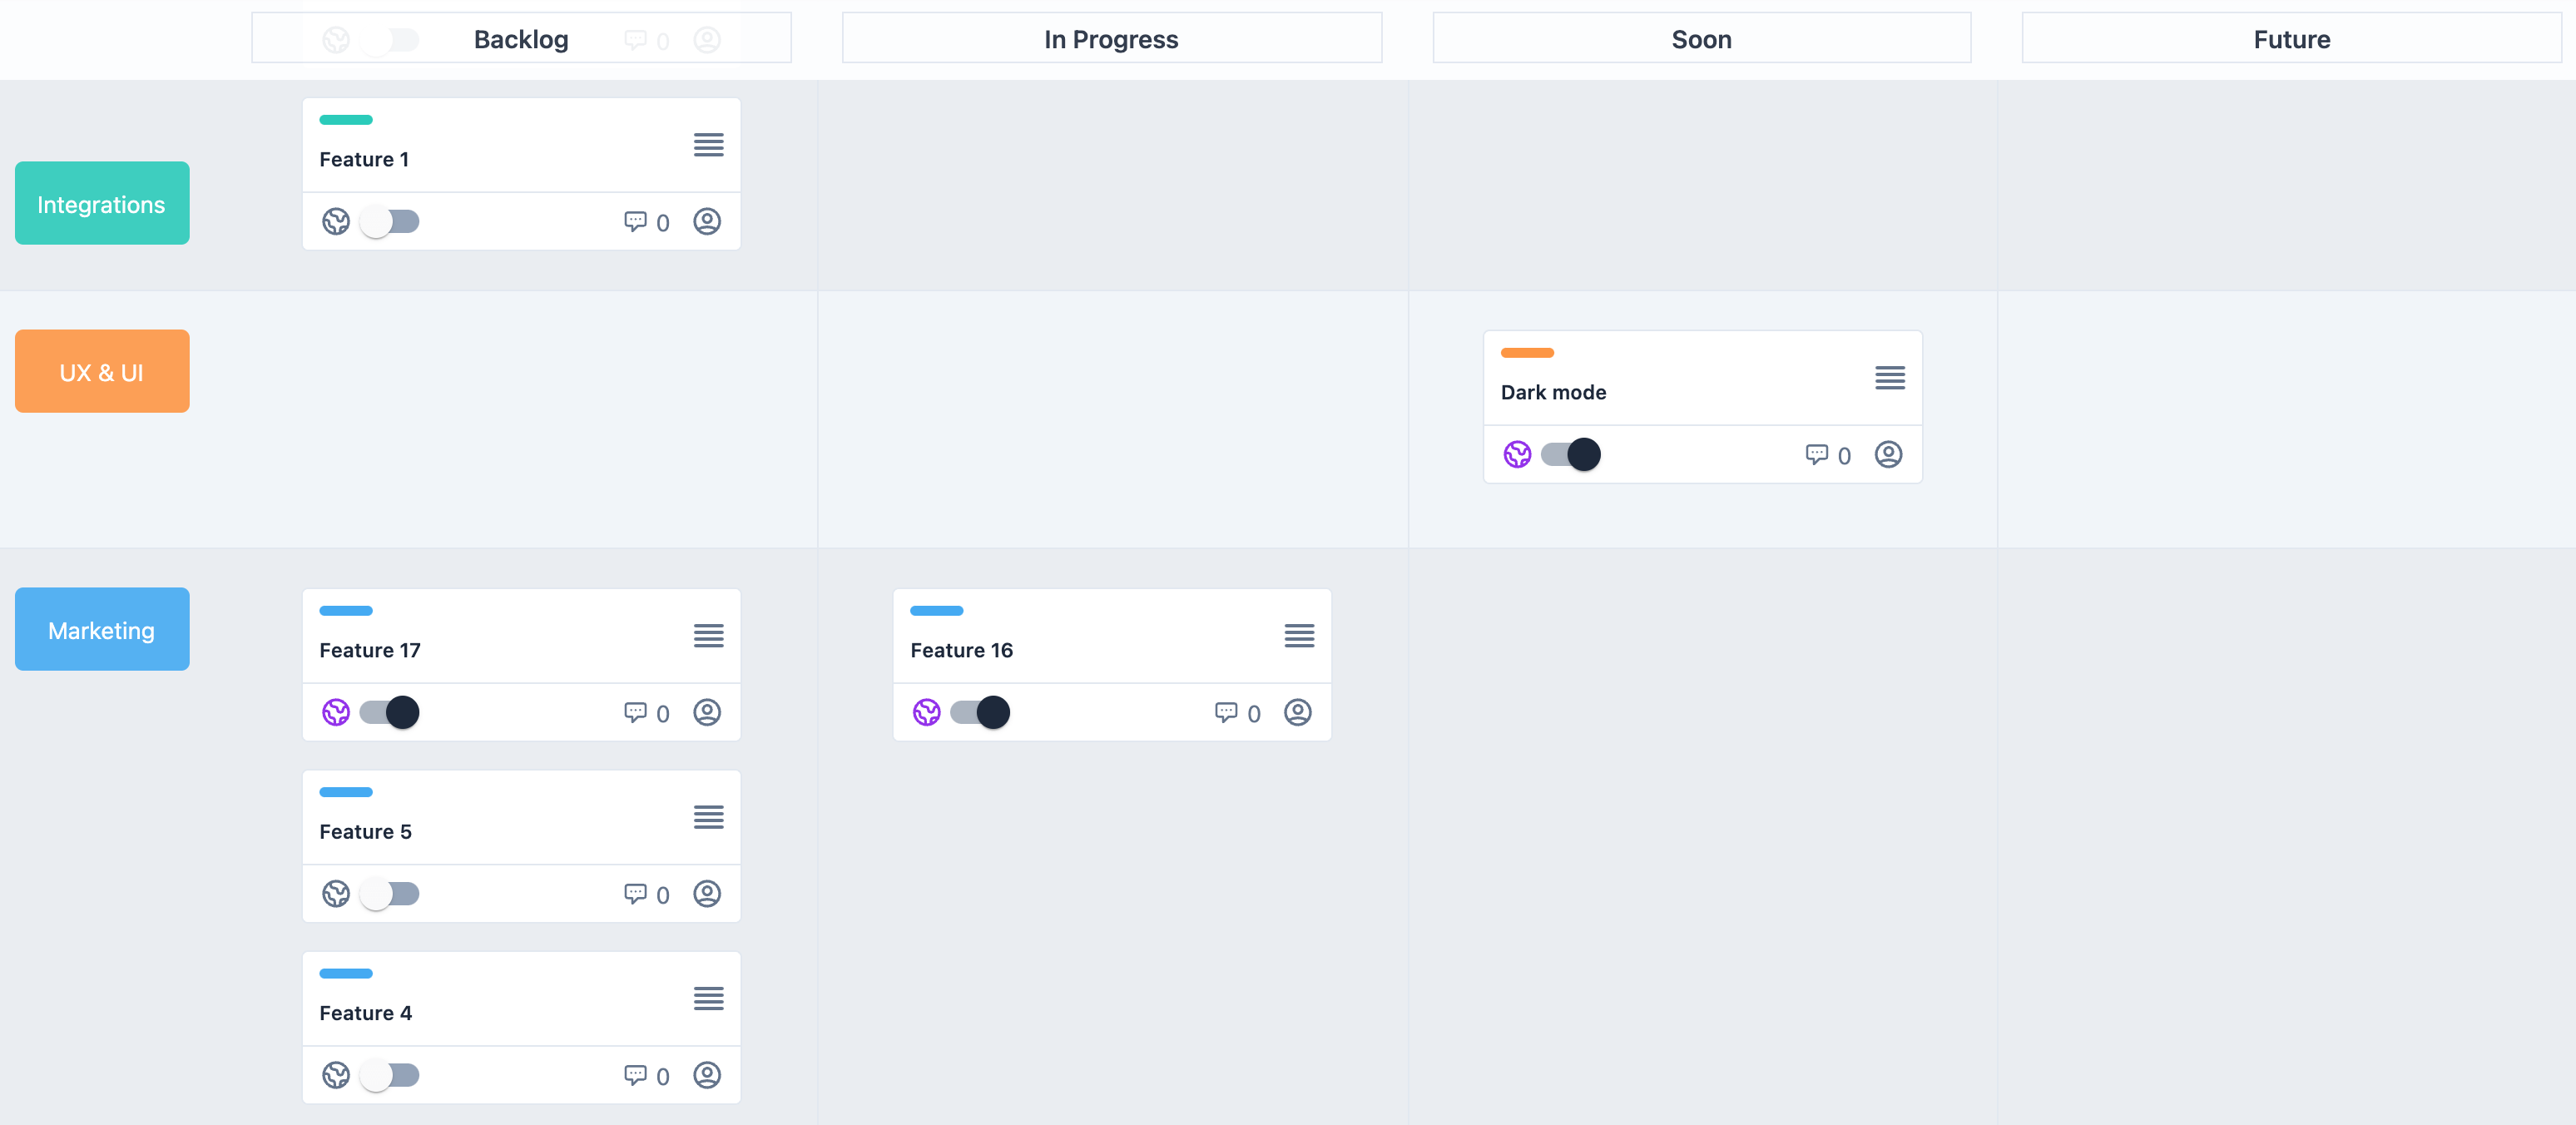Image resolution: width=2576 pixels, height=1125 pixels.
Task: Select the In Progress column header
Action: coord(1111,39)
